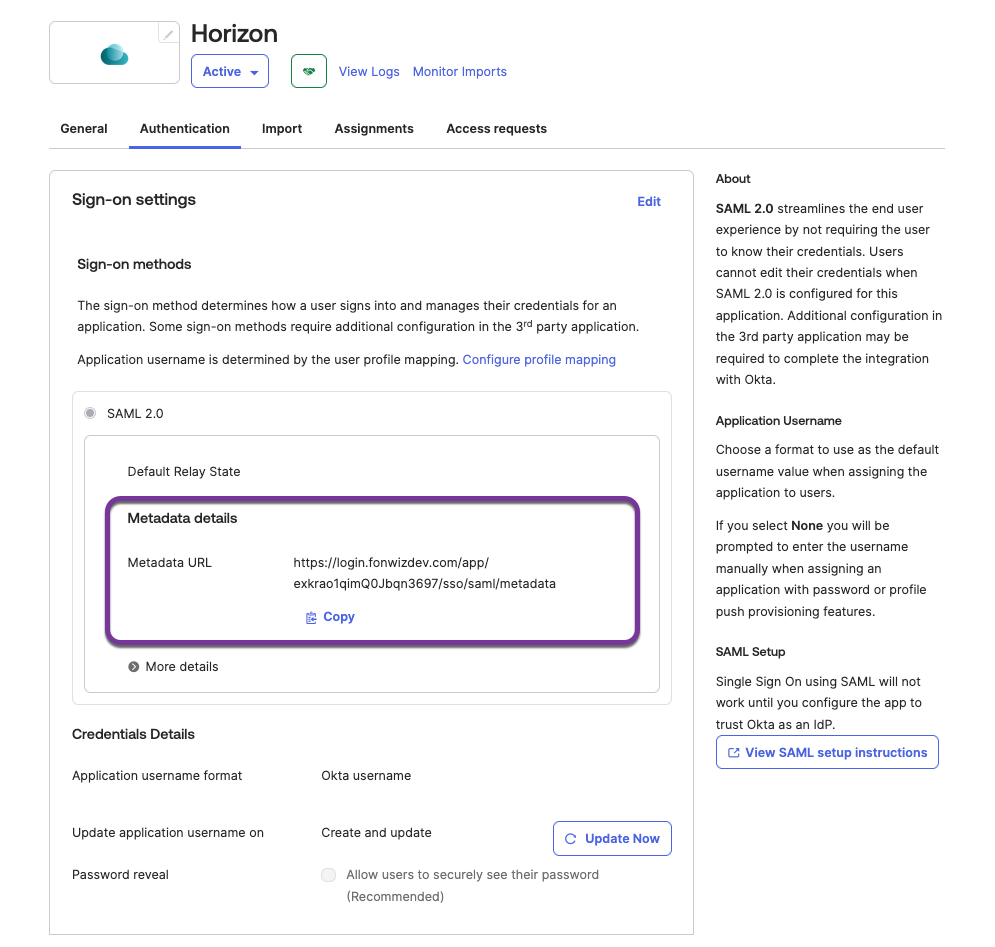Click the Metadata URL text
This screenshot has height=947, width=995.
(424, 573)
